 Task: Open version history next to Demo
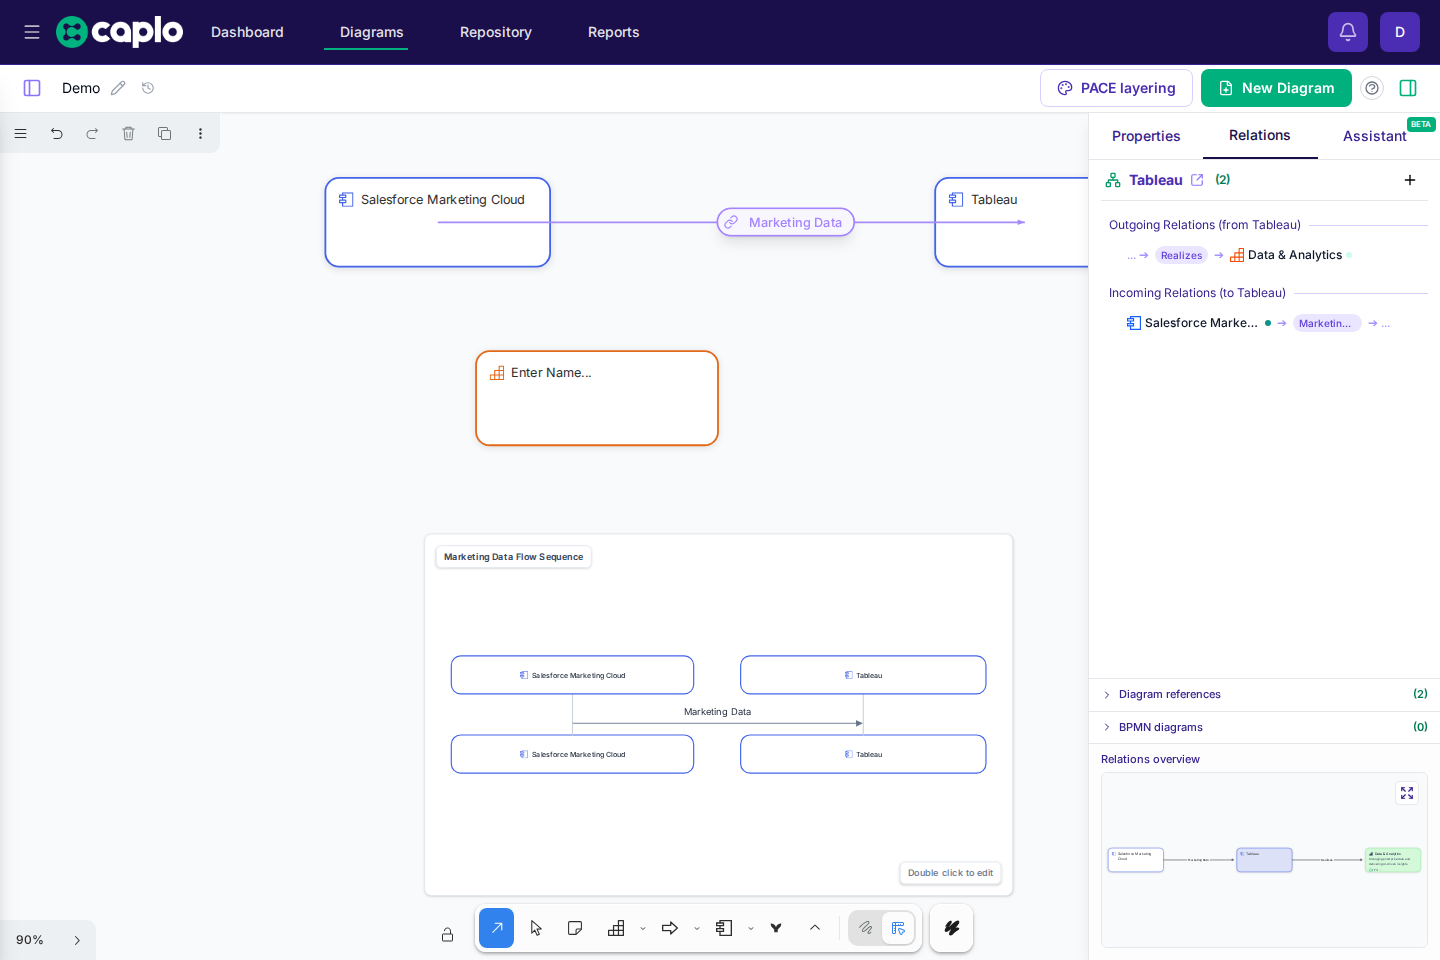tap(148, 88)
